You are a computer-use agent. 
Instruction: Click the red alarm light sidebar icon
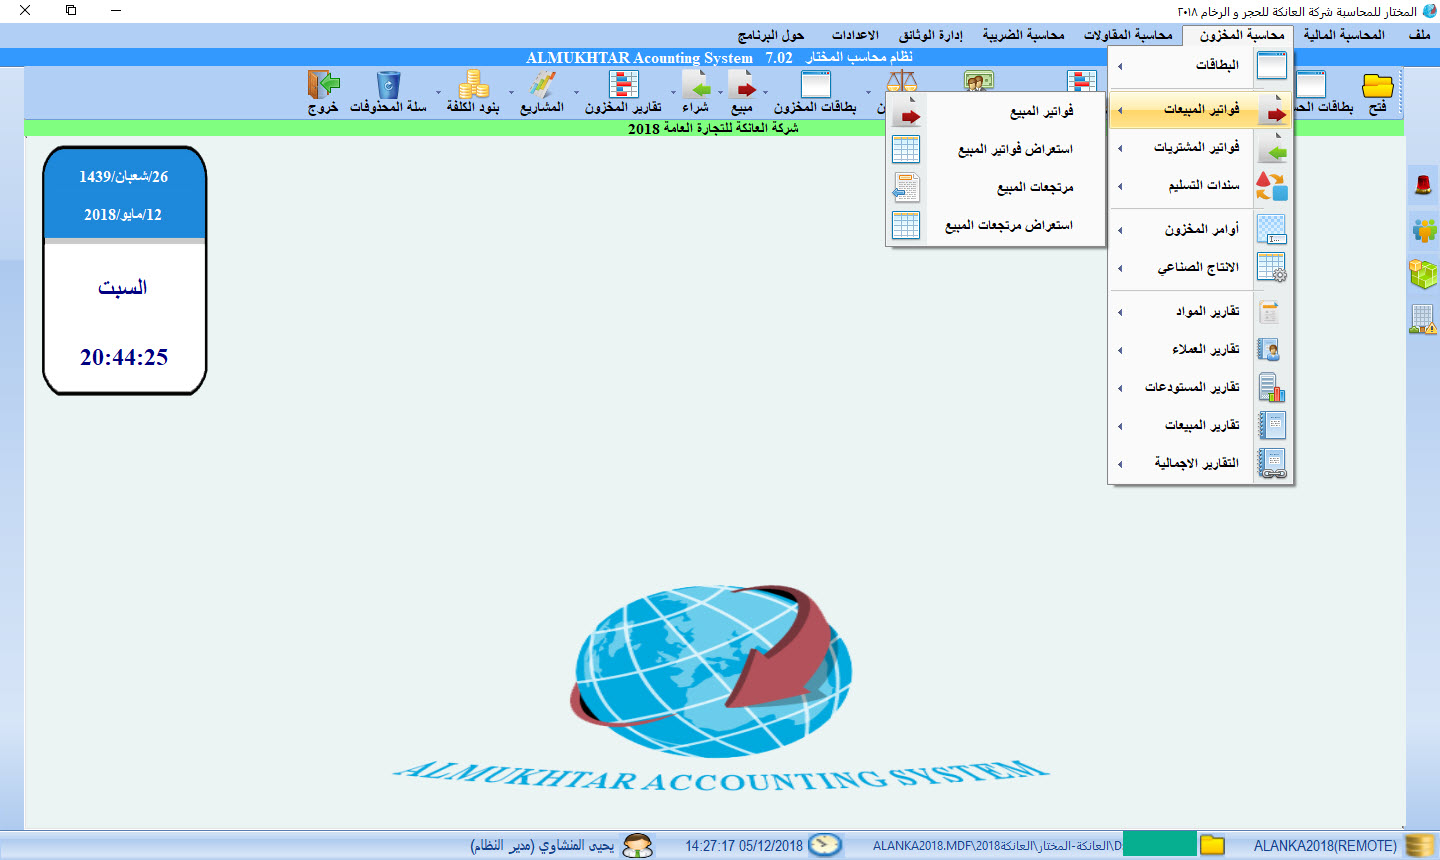[x=1422, y=184]
